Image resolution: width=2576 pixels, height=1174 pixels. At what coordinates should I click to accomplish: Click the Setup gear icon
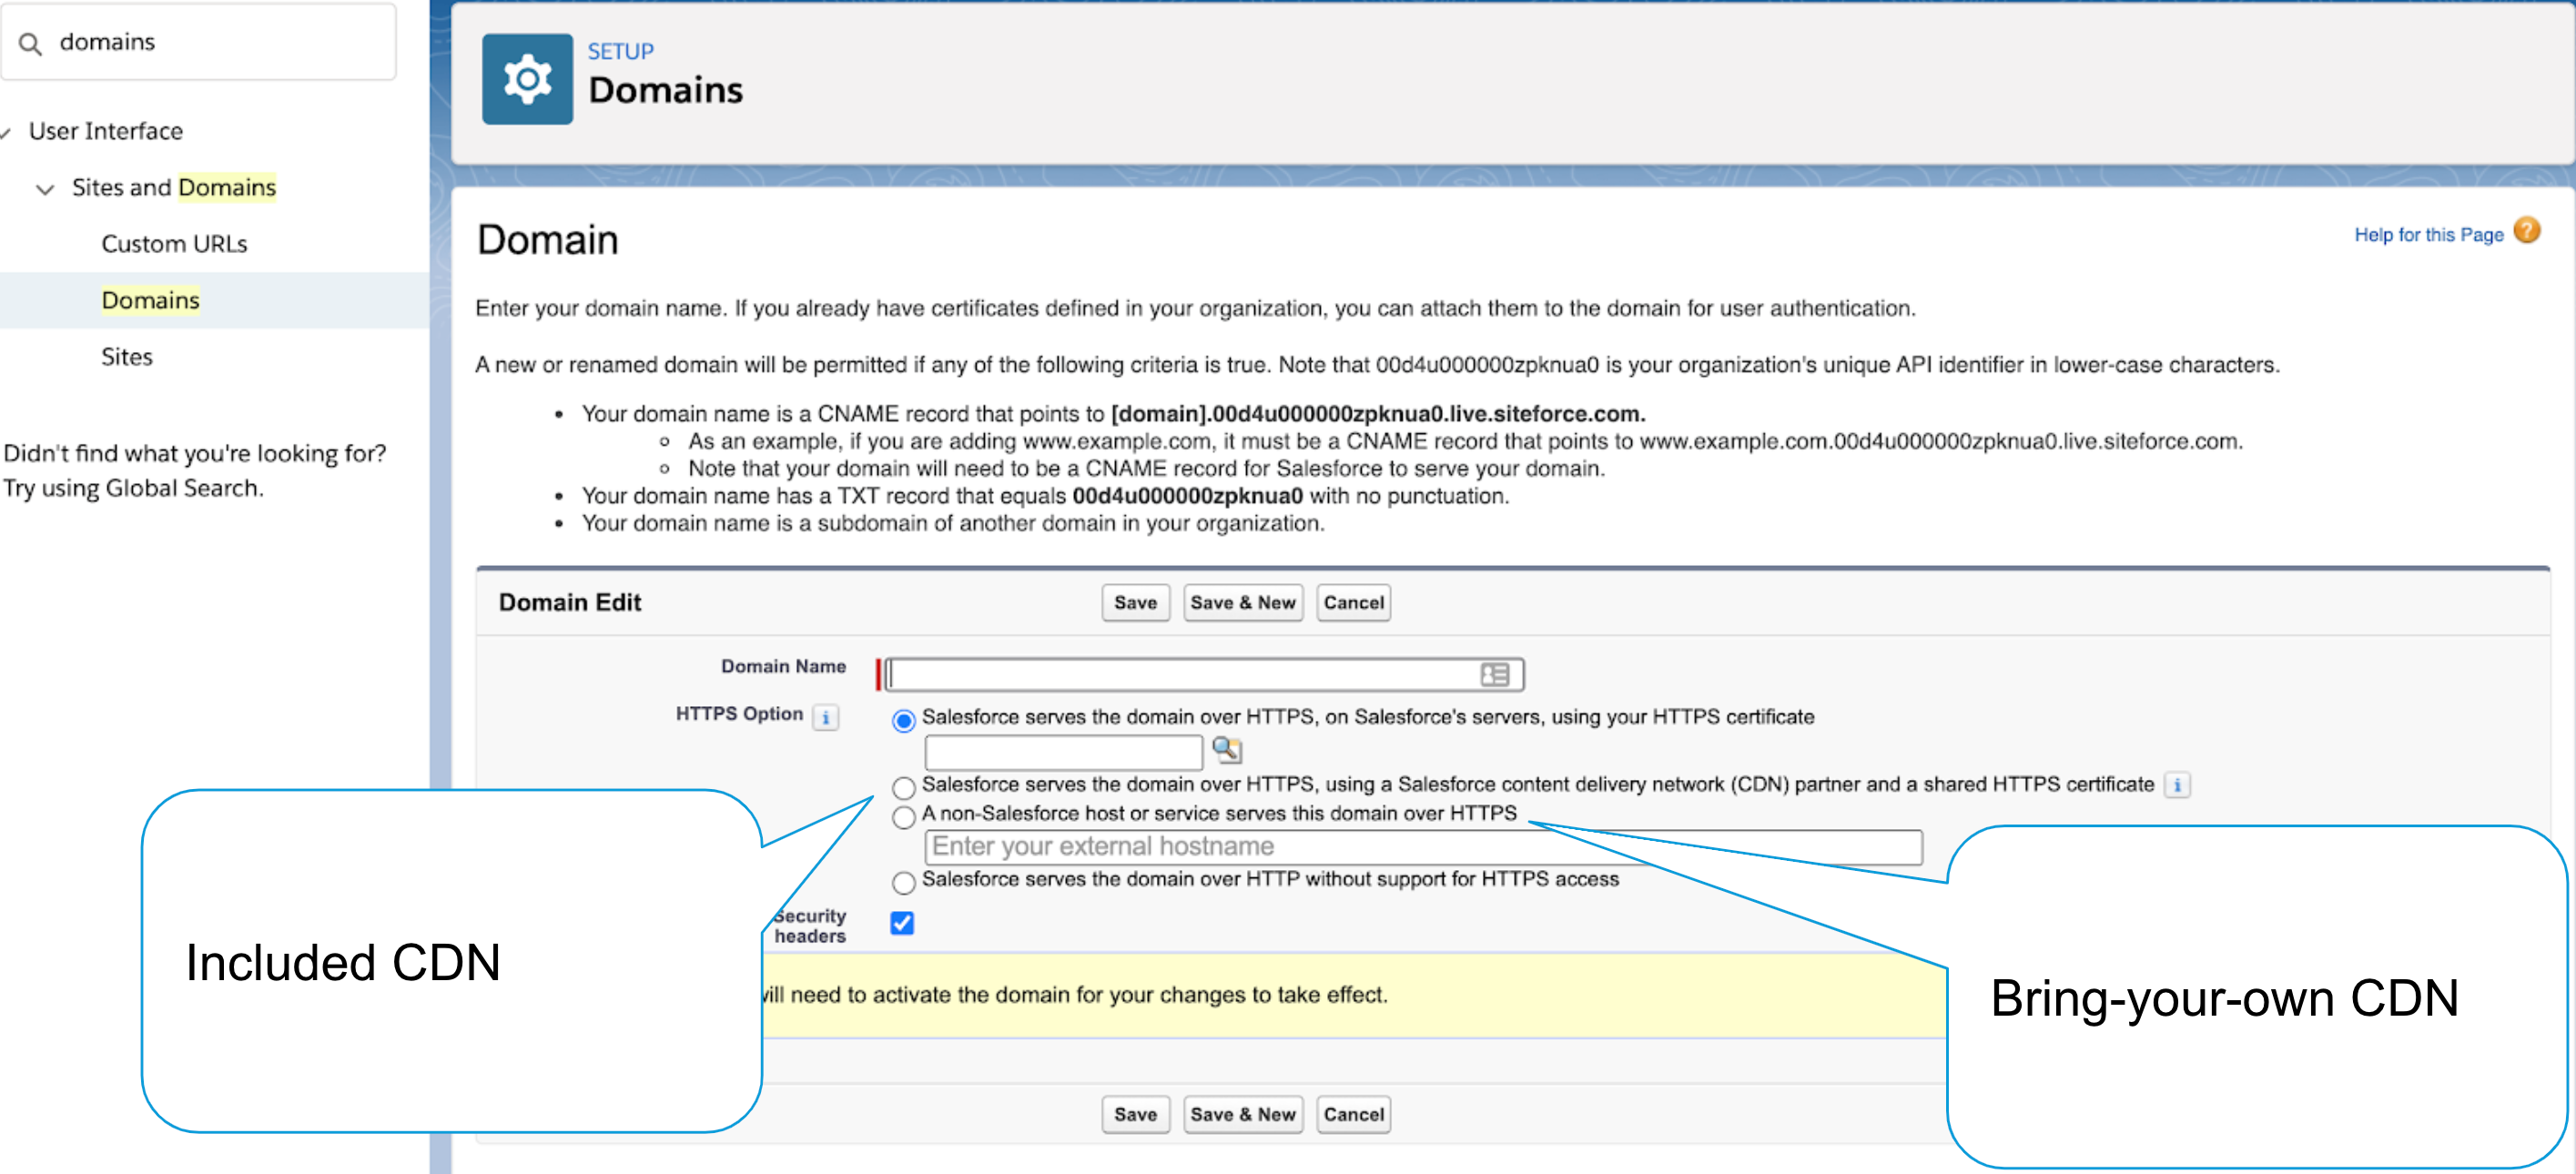click(x=527, y=80)
